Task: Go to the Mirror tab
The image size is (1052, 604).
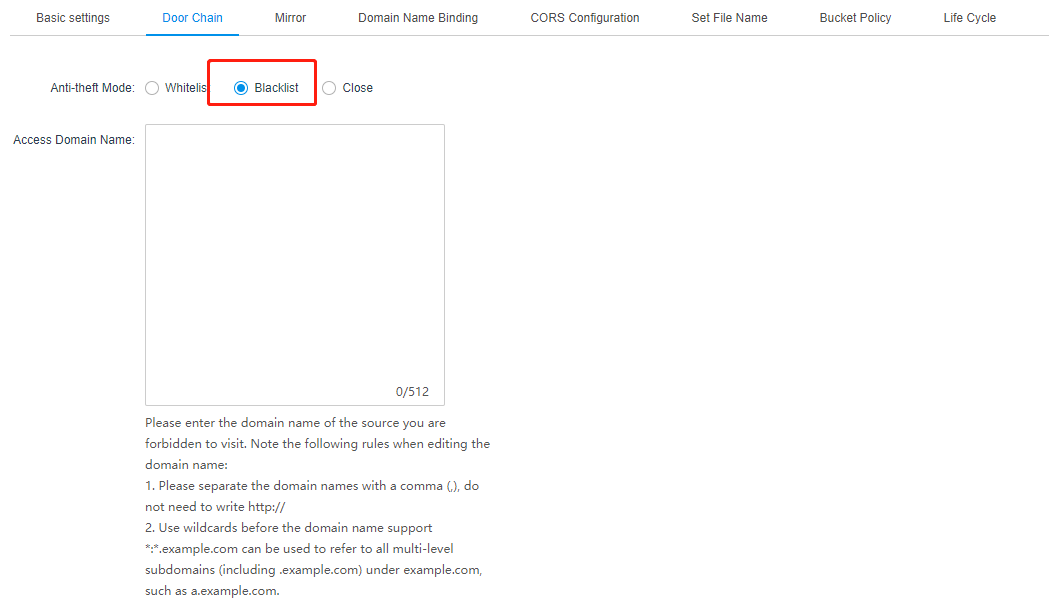Action: pos(291,17)
